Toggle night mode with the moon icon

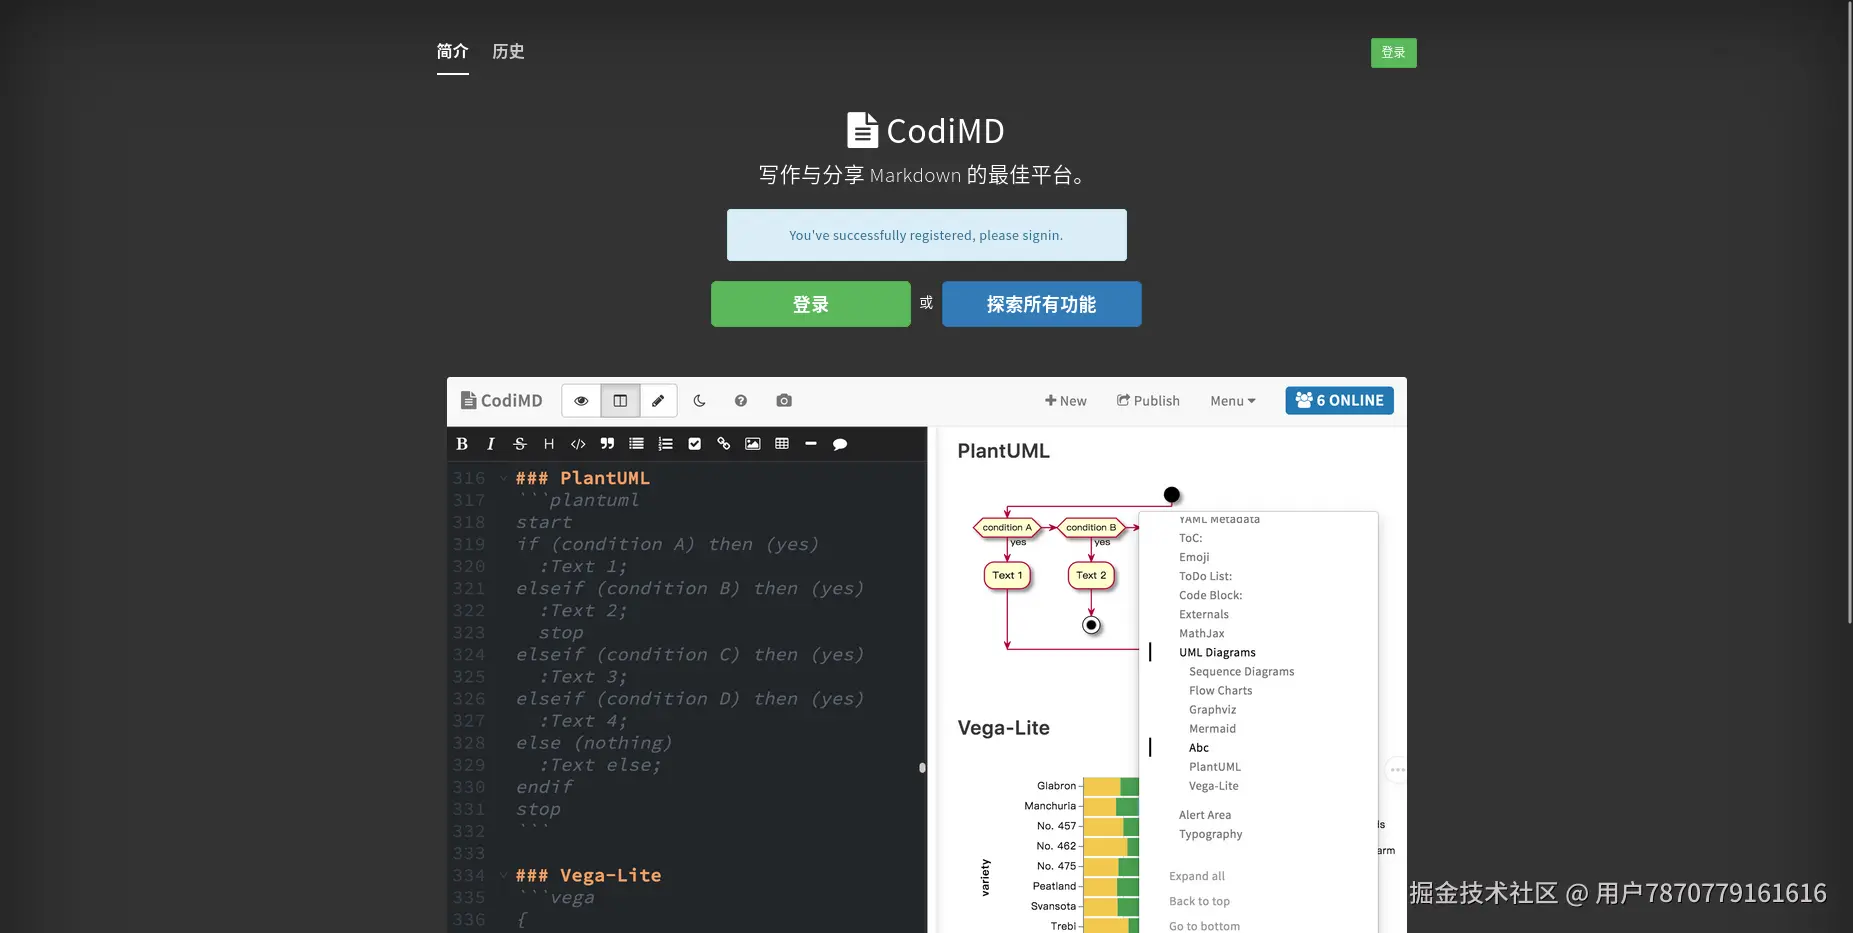coord(700,401)
